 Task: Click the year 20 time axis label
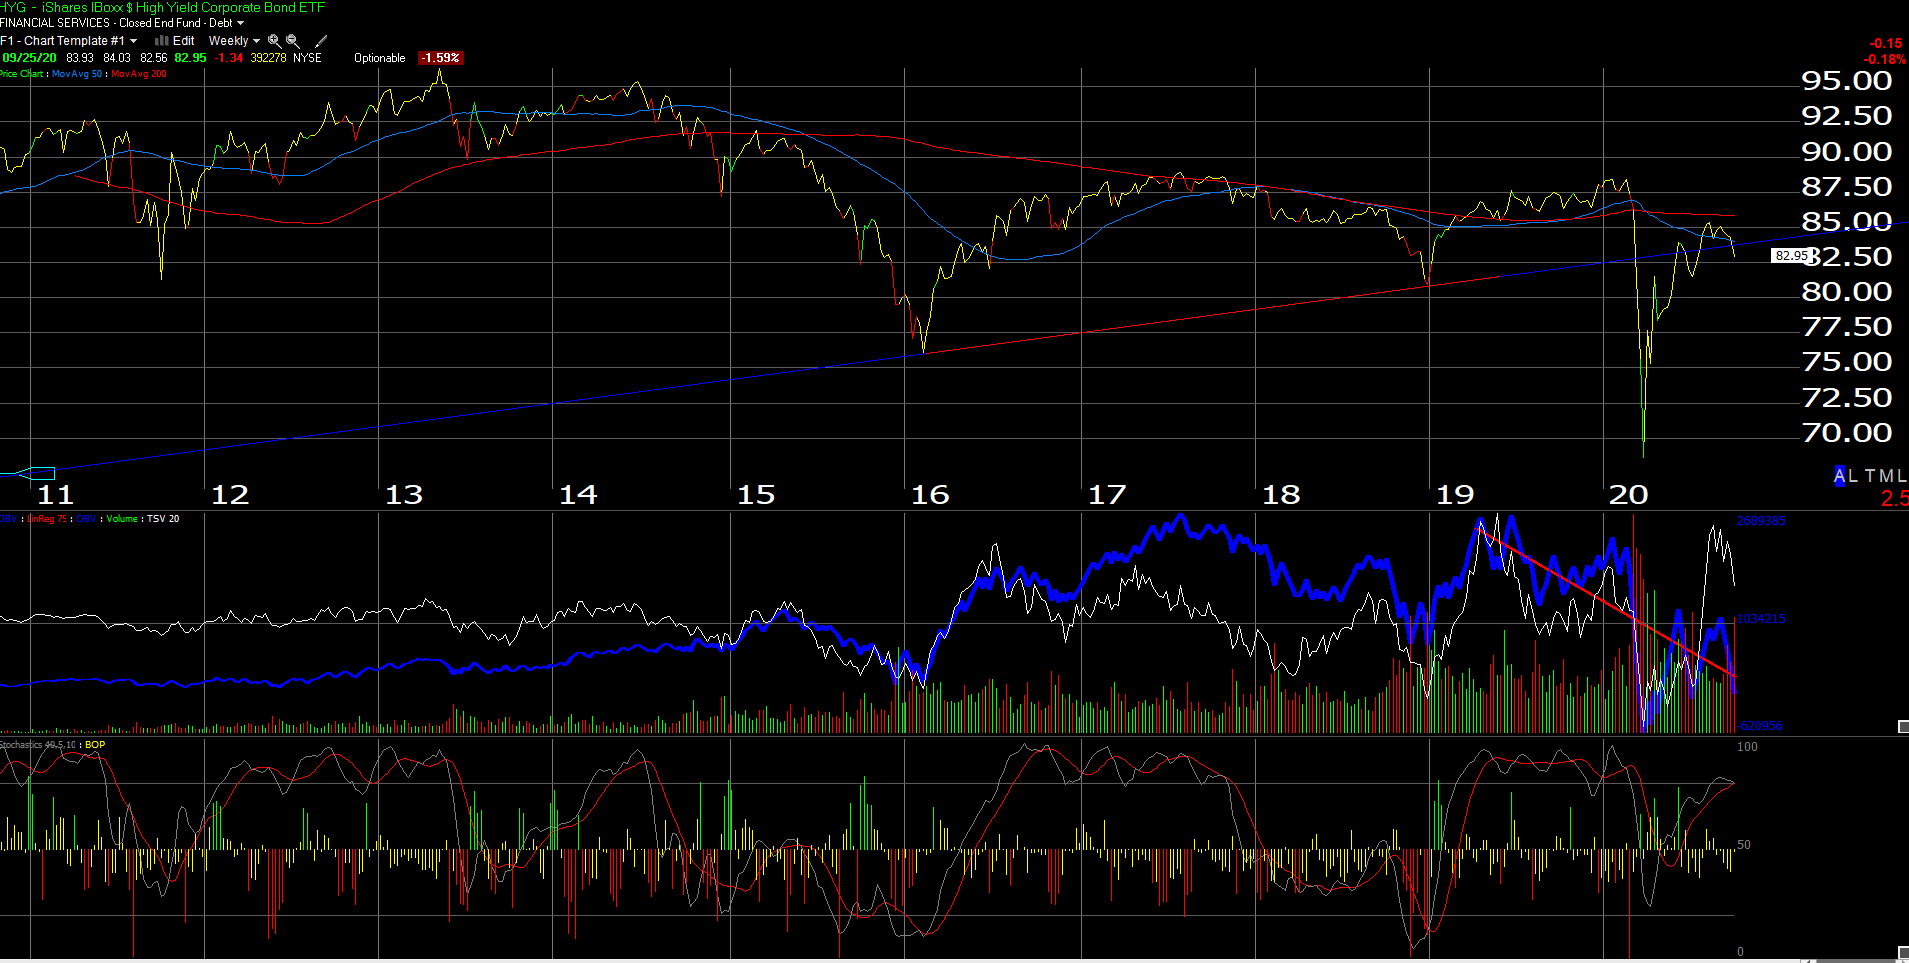pos(1628,495)
